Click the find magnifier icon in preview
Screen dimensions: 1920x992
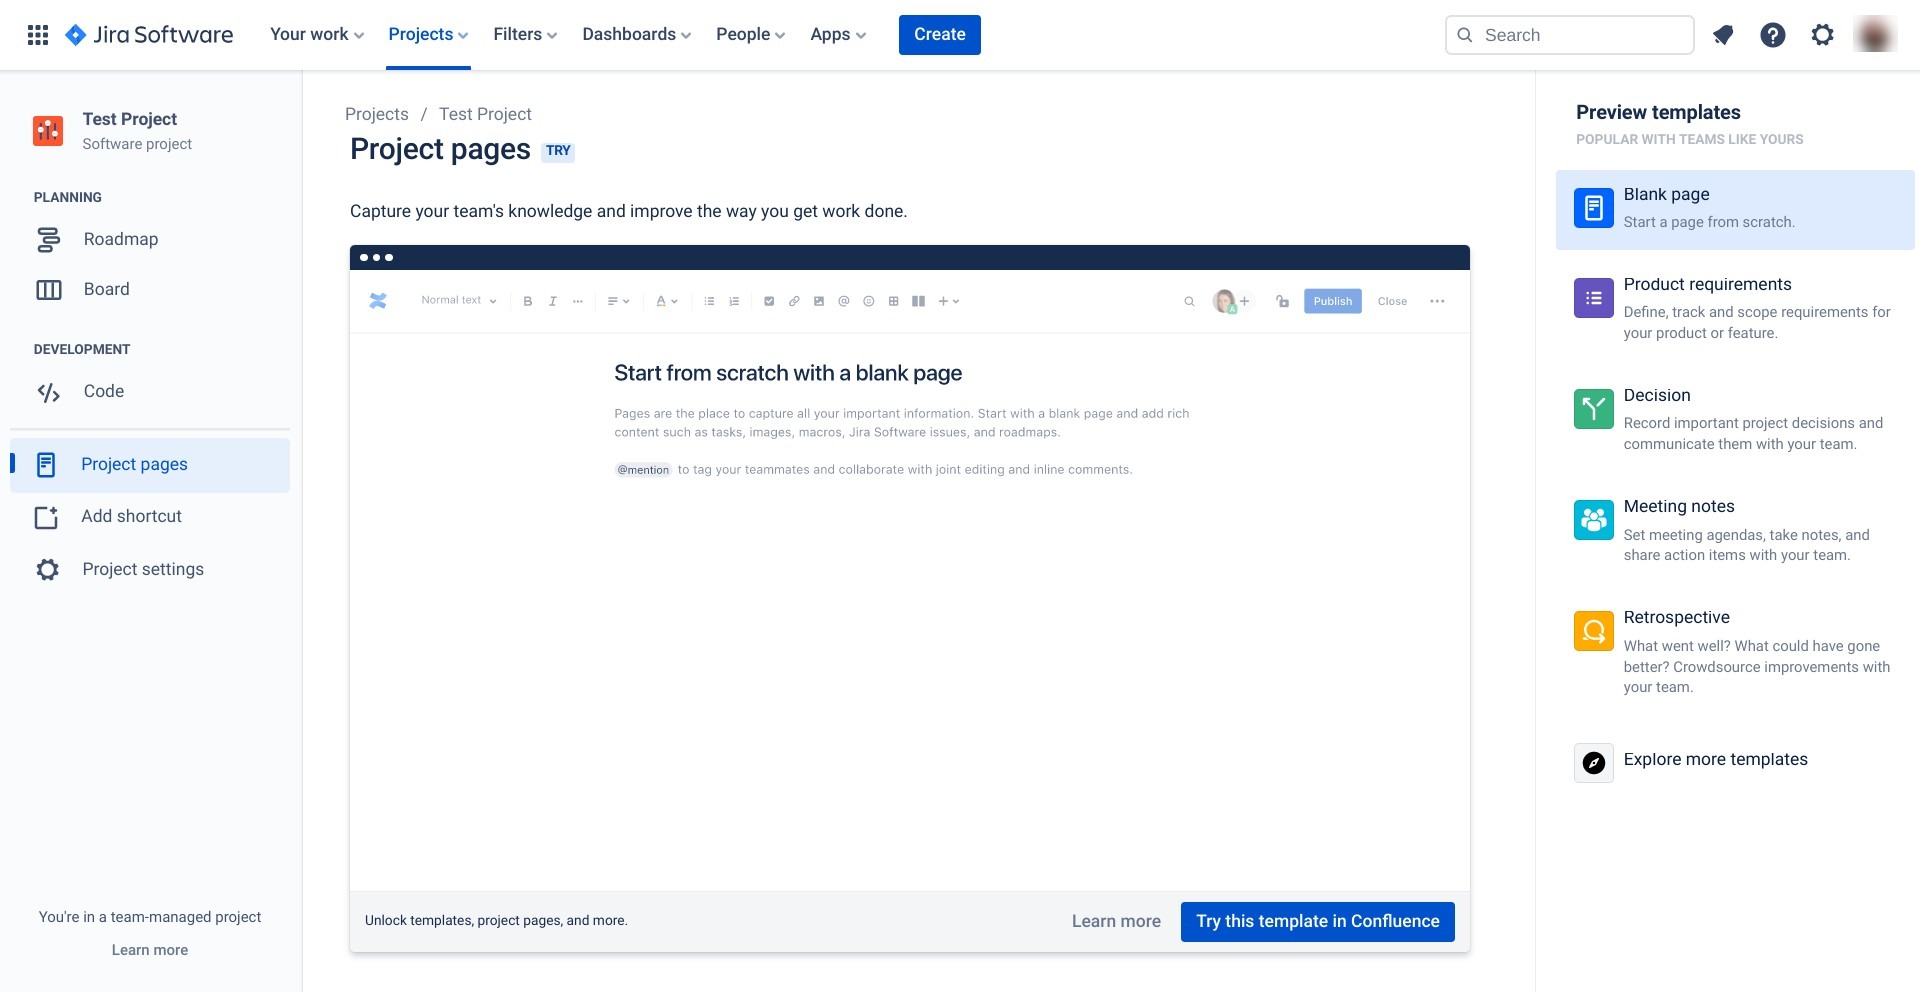click(x=1189, y=301)
